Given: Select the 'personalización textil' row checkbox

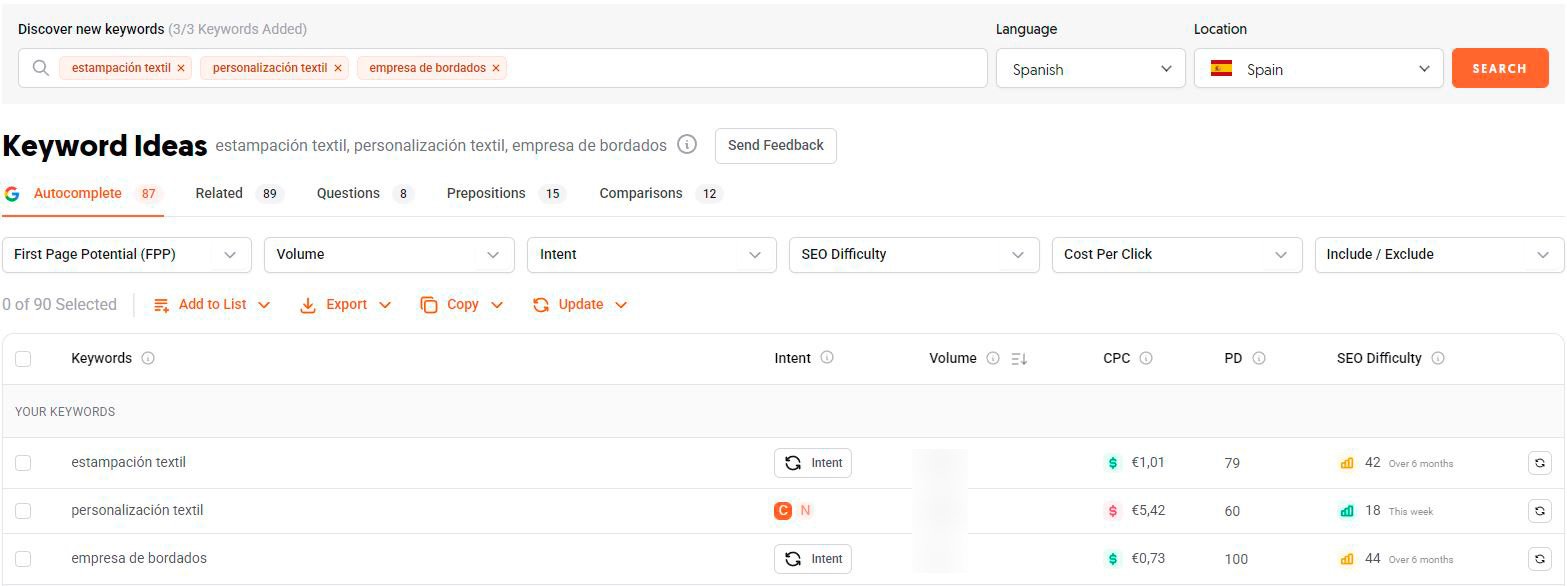Looking at the screenshot, I should 23,511.
